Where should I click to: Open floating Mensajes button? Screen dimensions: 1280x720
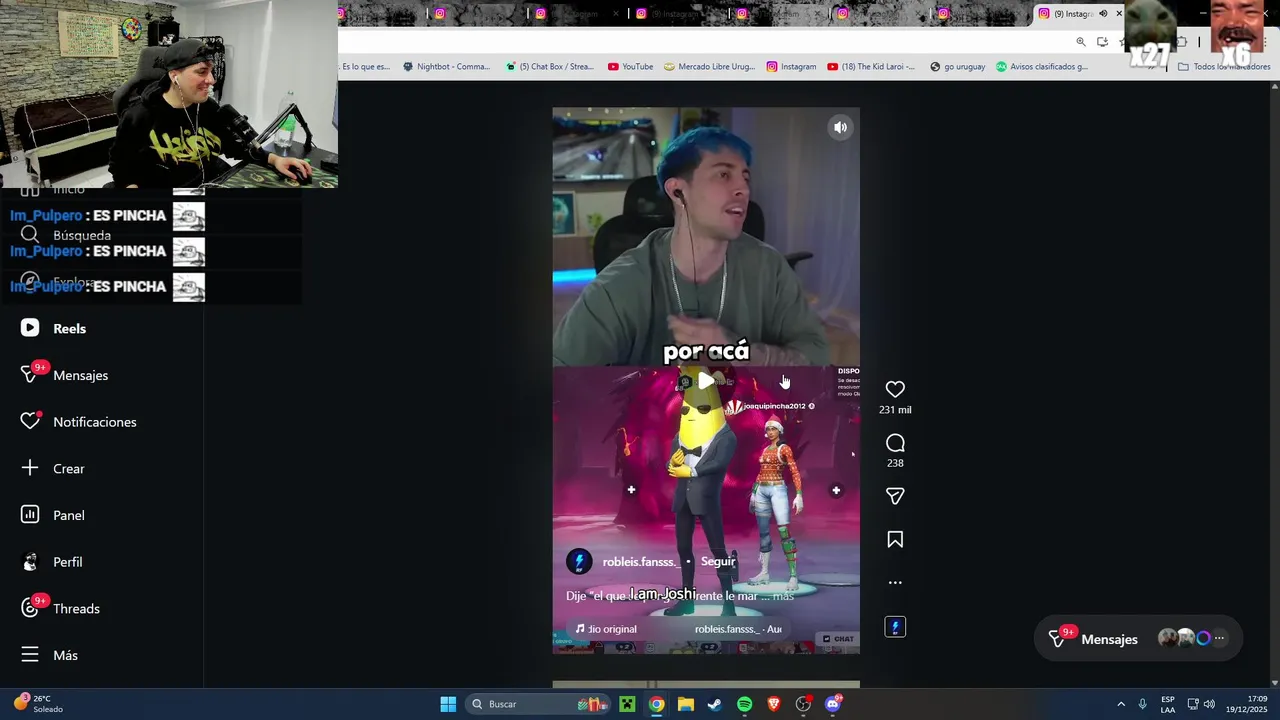1138,639
